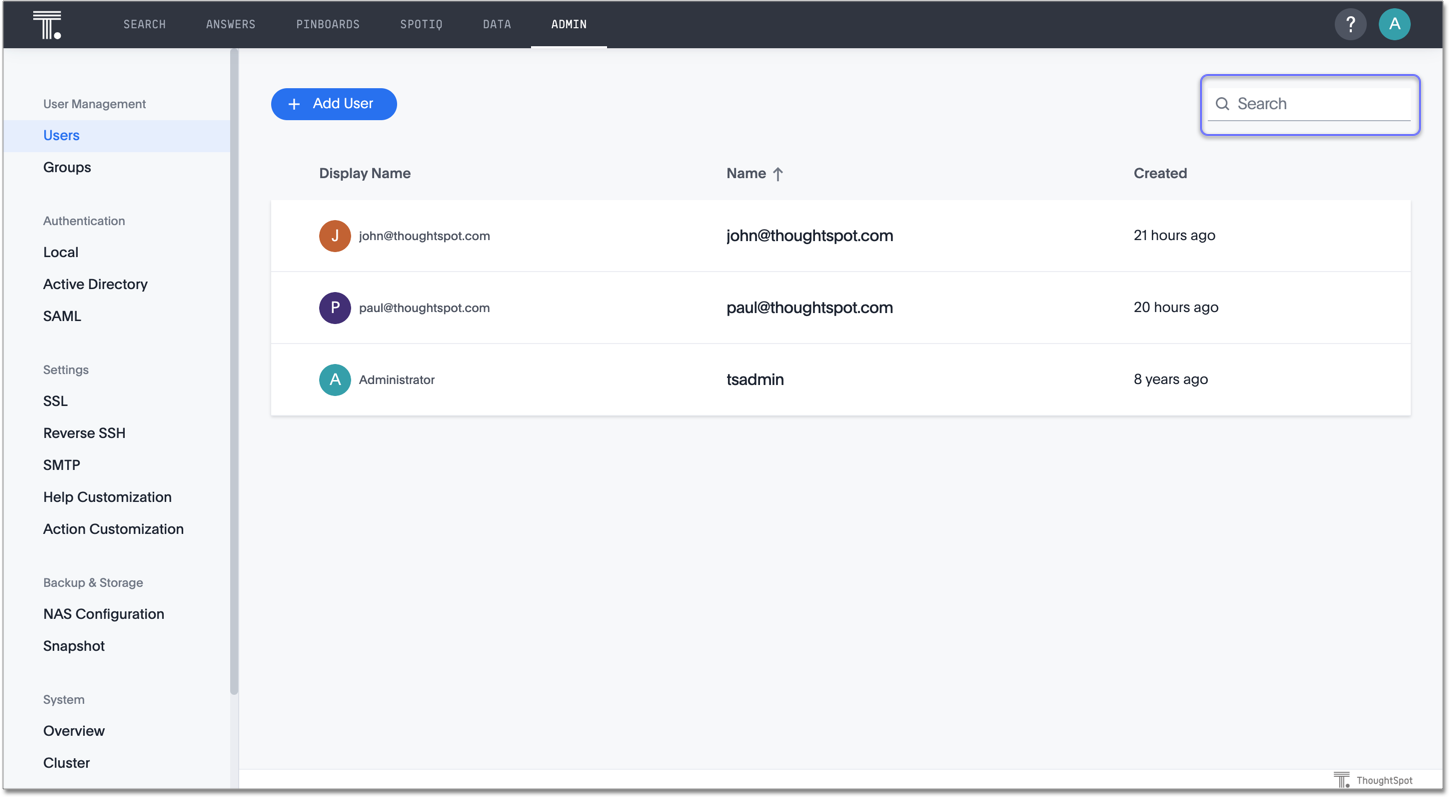Click the magnifier icon in the Search box

tap(1222, 104)
